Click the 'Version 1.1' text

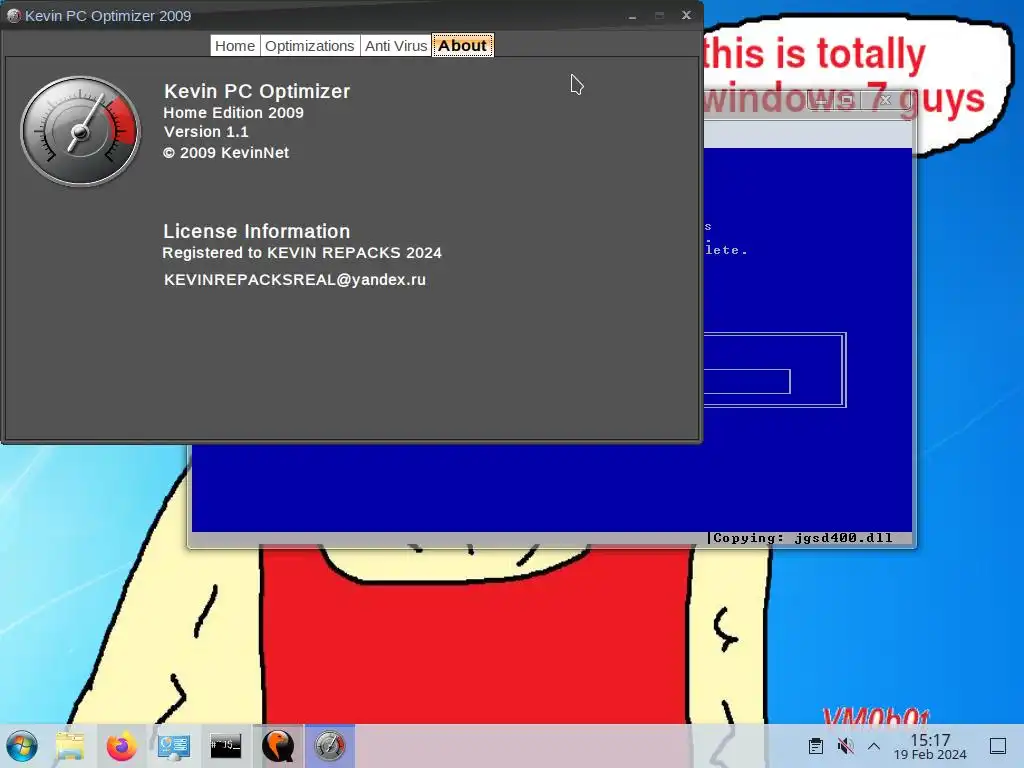pos(206,132)
